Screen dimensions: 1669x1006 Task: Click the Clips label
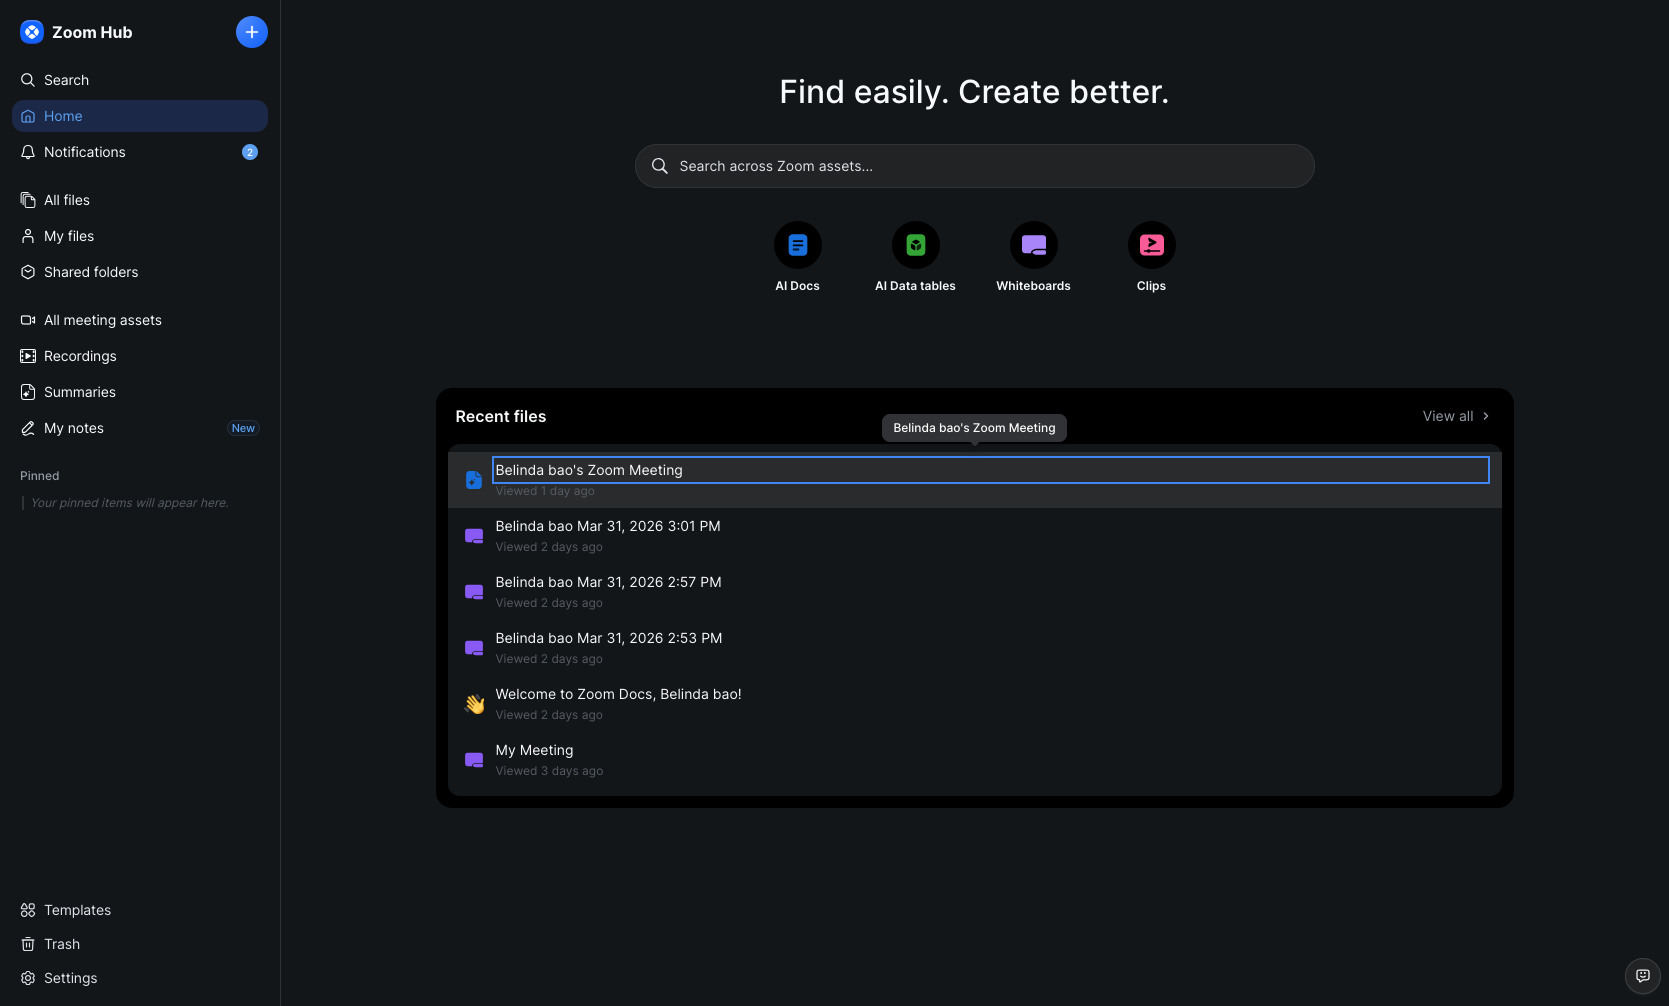tap(1152, 286)
